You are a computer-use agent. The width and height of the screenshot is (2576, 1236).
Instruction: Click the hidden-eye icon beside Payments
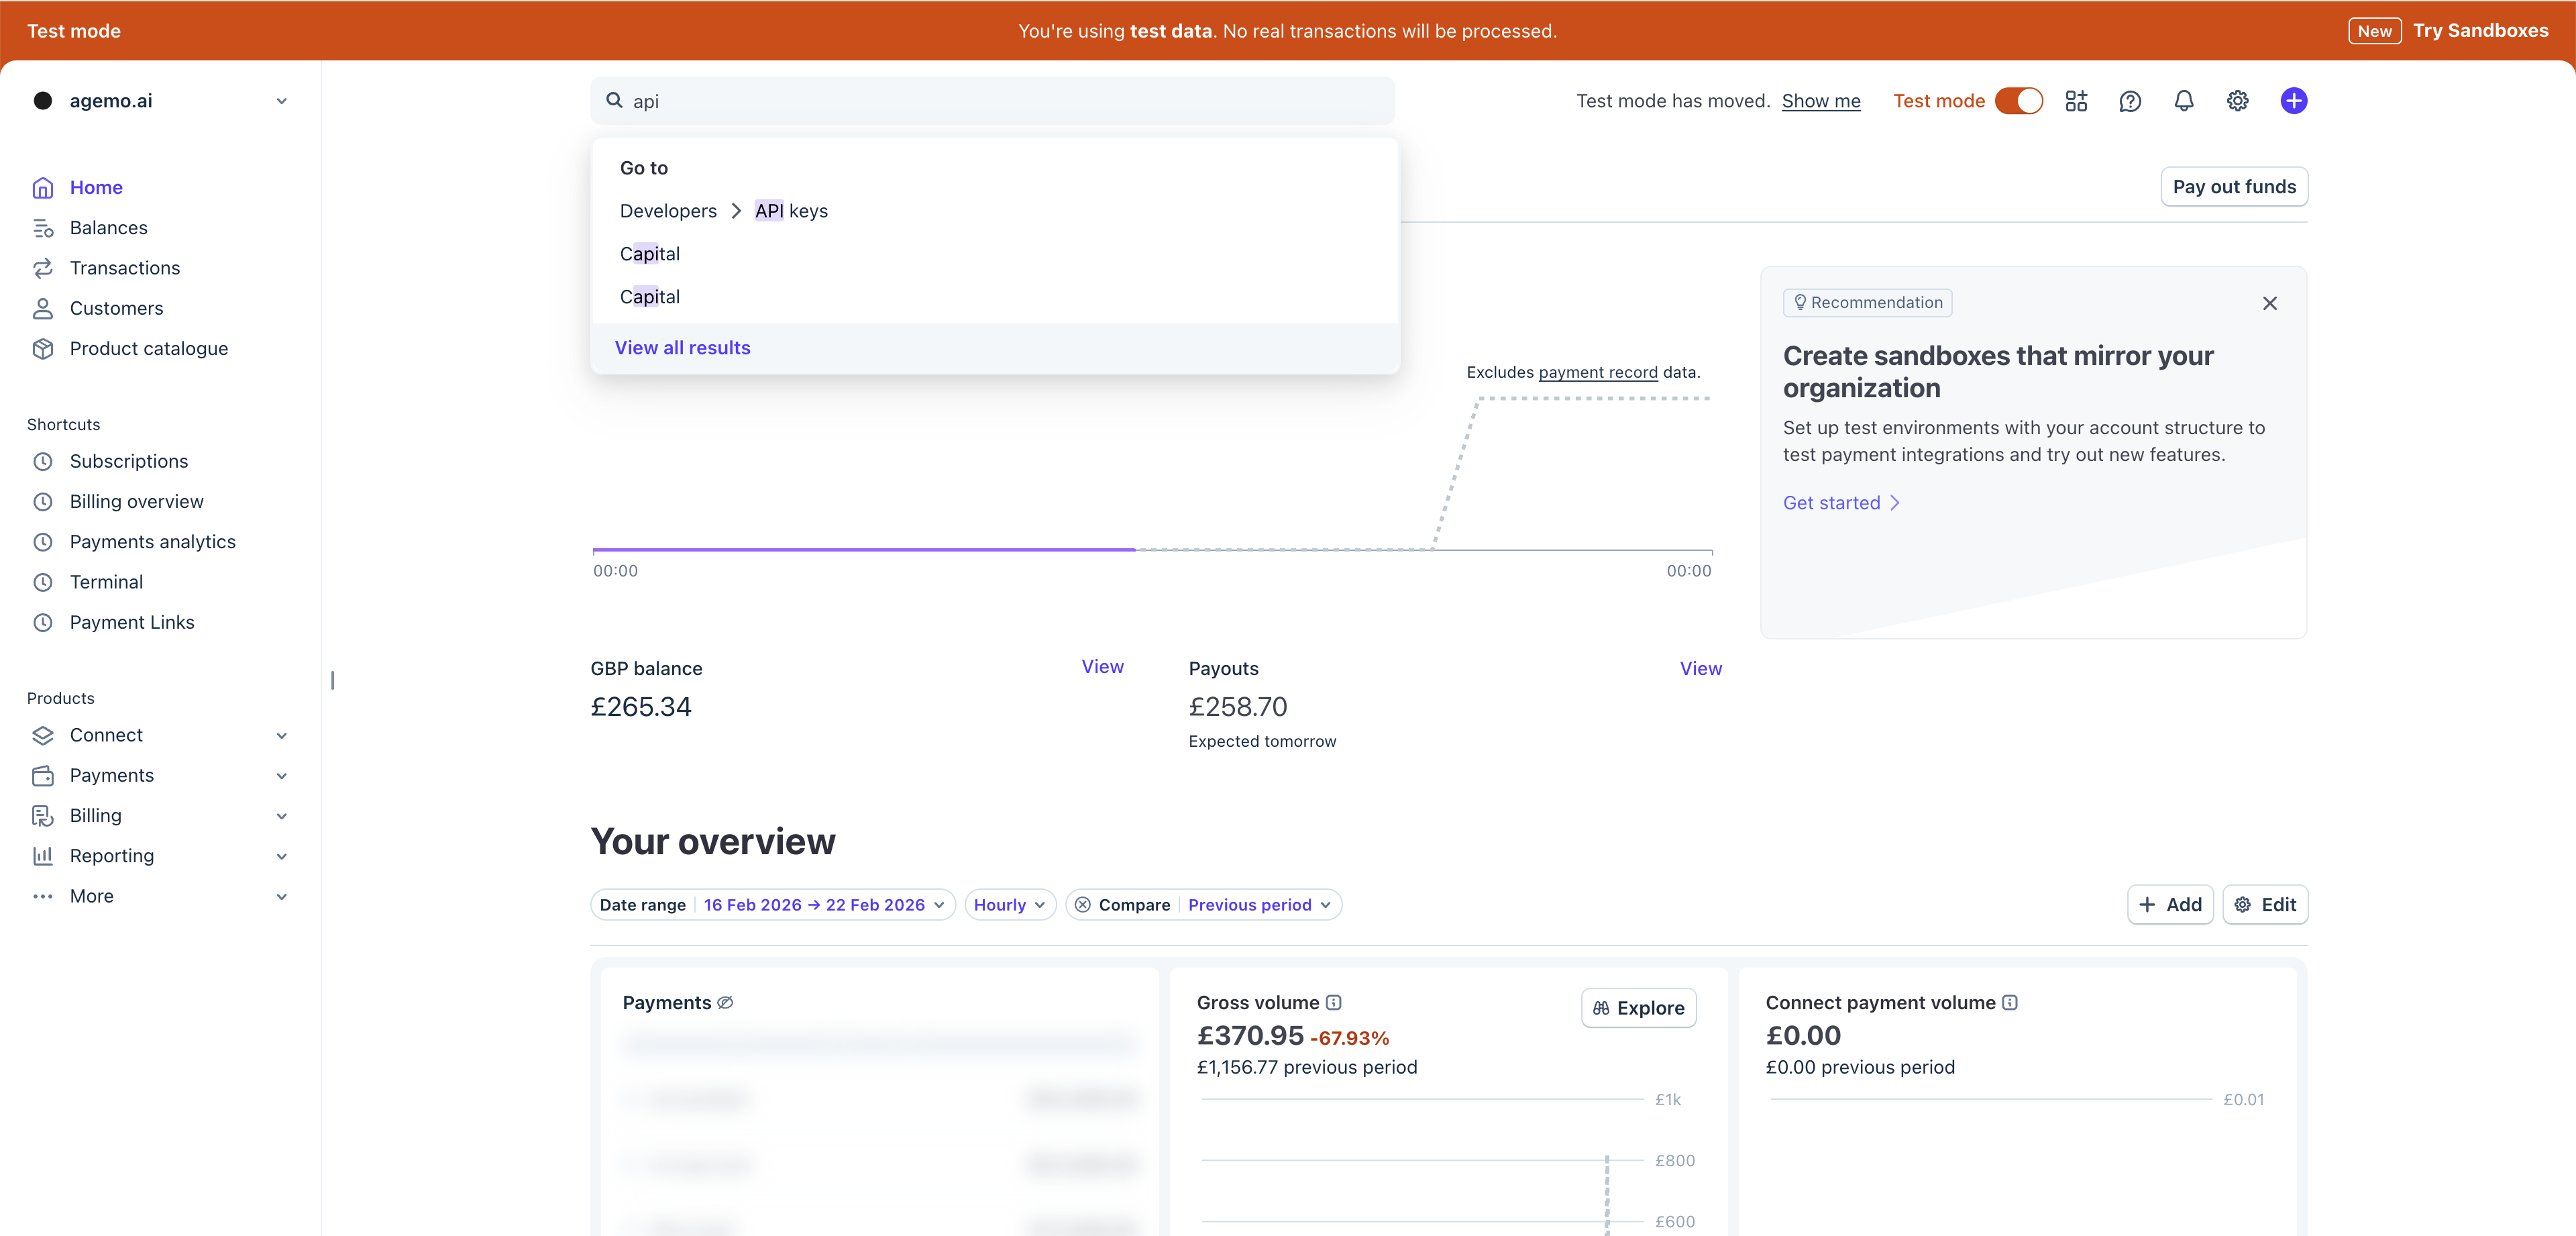[x=726, y=1002]
